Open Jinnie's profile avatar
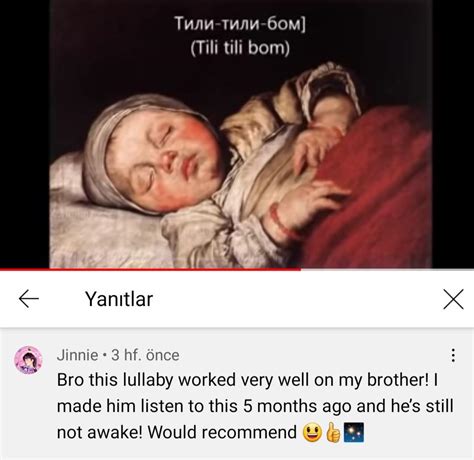Image resolution: width=474 pixels, height=460 pixels. [x=28, y=360]
